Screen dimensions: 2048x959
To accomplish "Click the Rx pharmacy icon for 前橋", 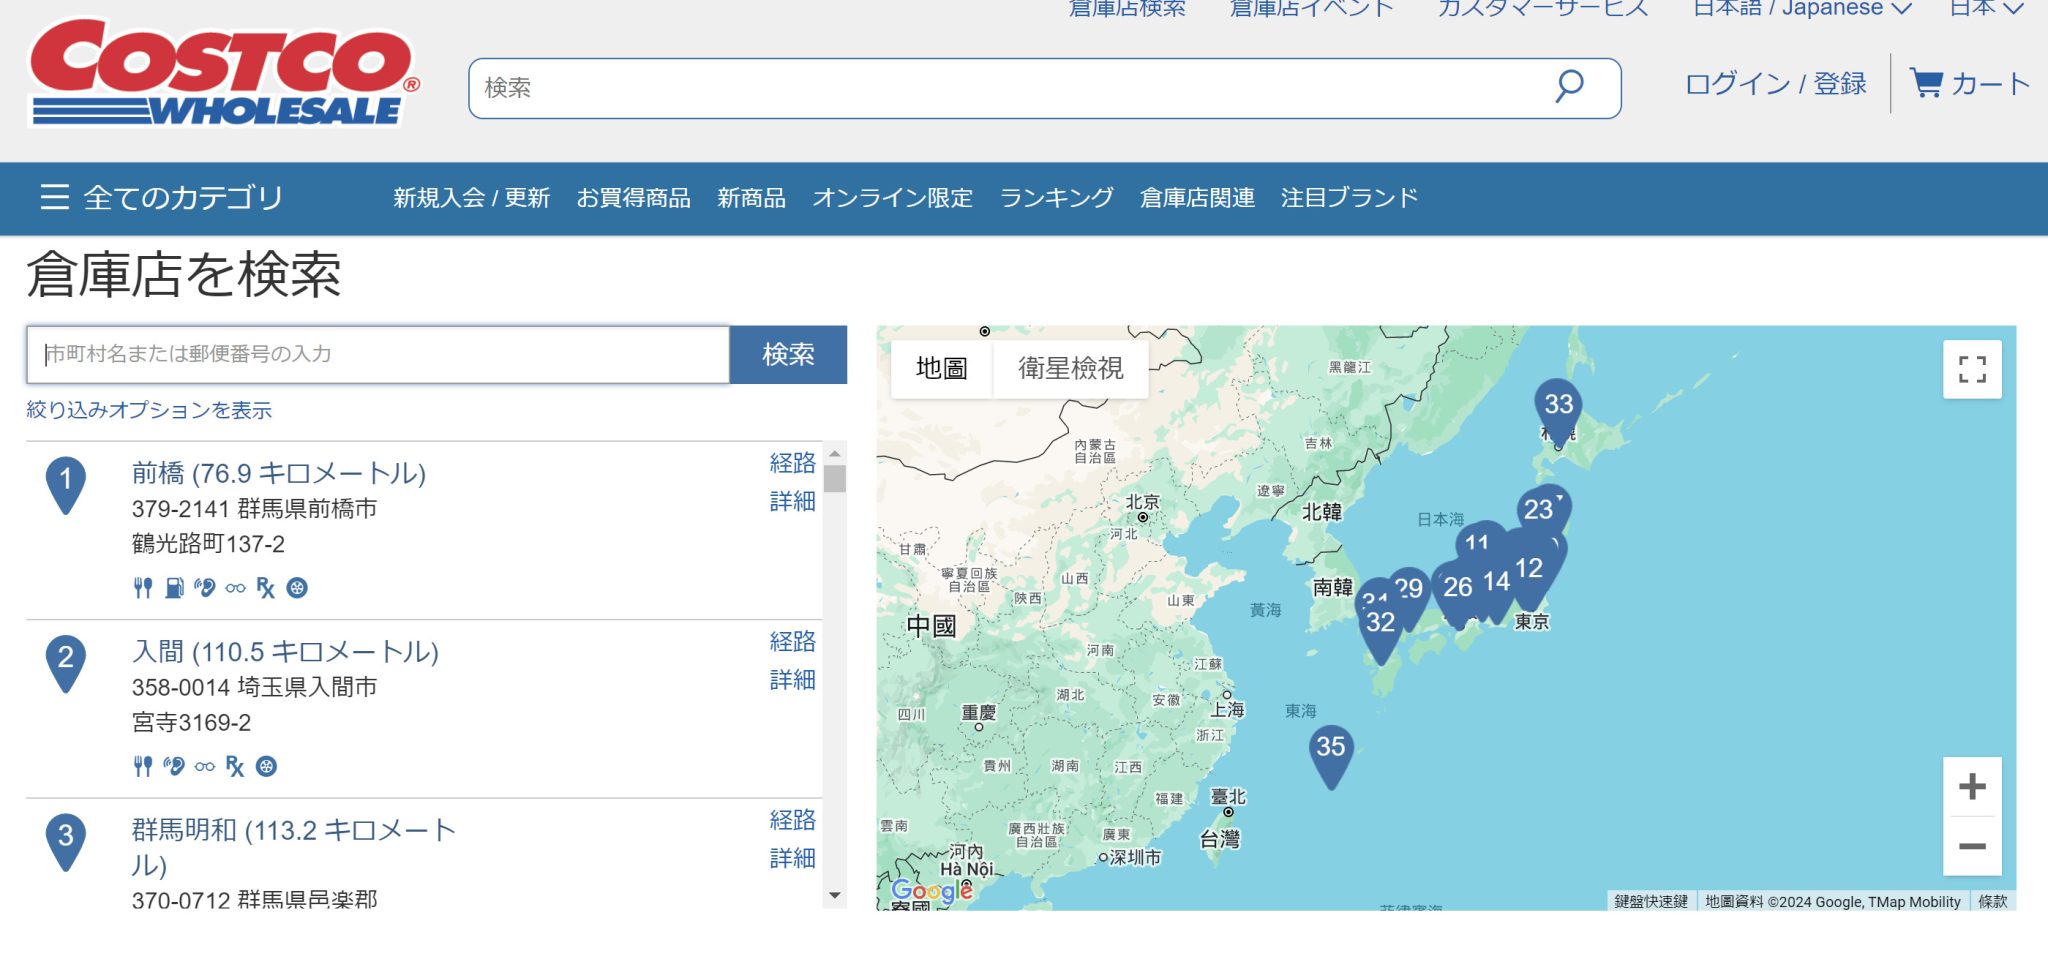I will click(265, 588).
